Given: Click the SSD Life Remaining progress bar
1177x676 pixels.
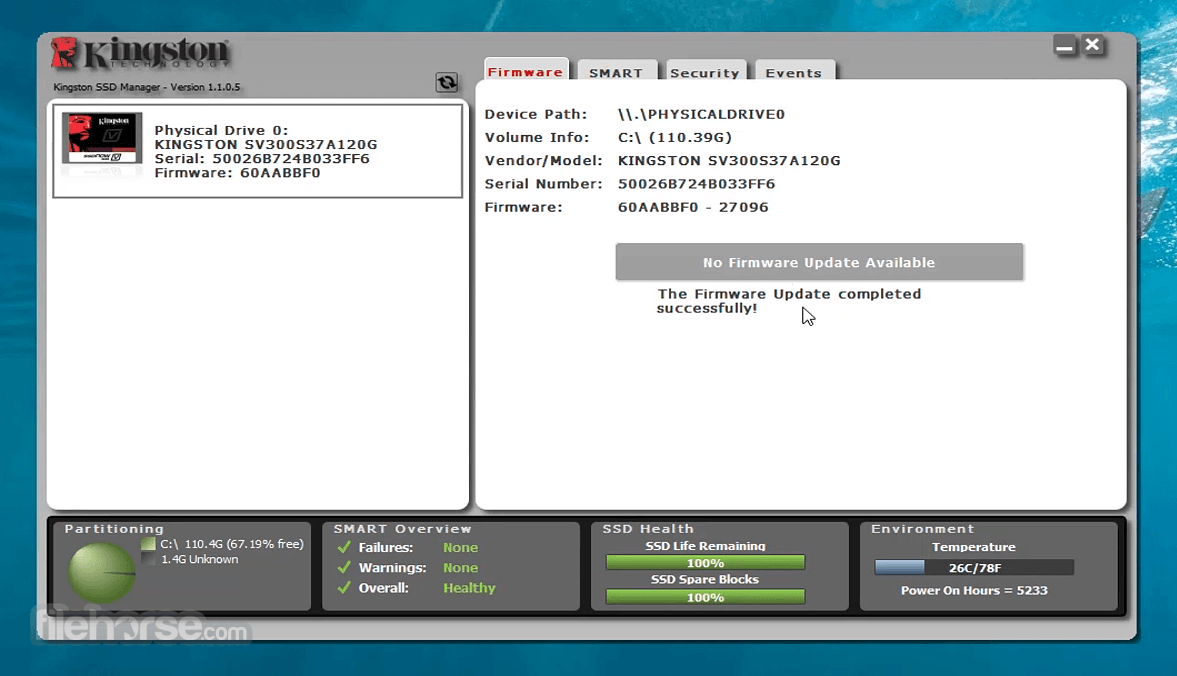Looking at the screenshot, I should (x=705, y=562).
